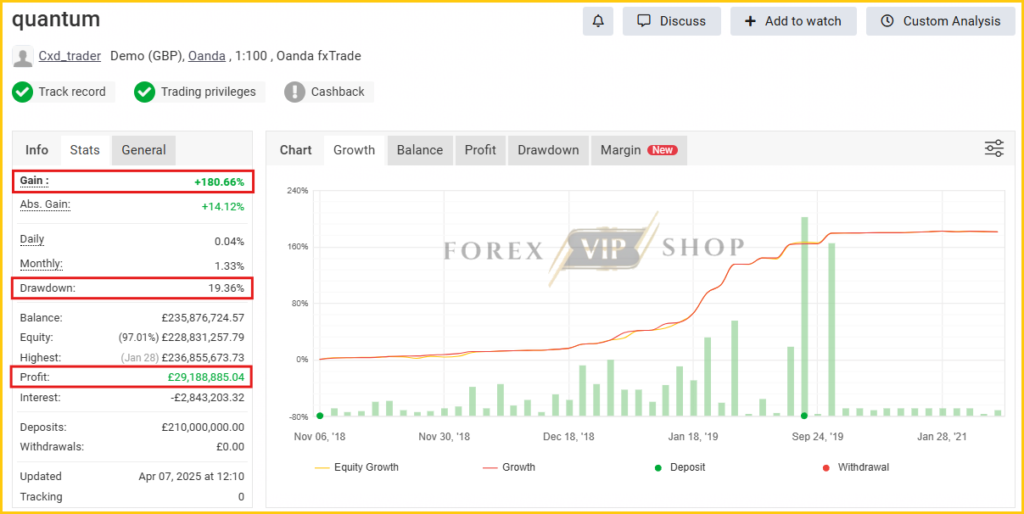The image size is (1024, 514).
Task: Click the Trading privileges badge label
Action: (208, 92)
